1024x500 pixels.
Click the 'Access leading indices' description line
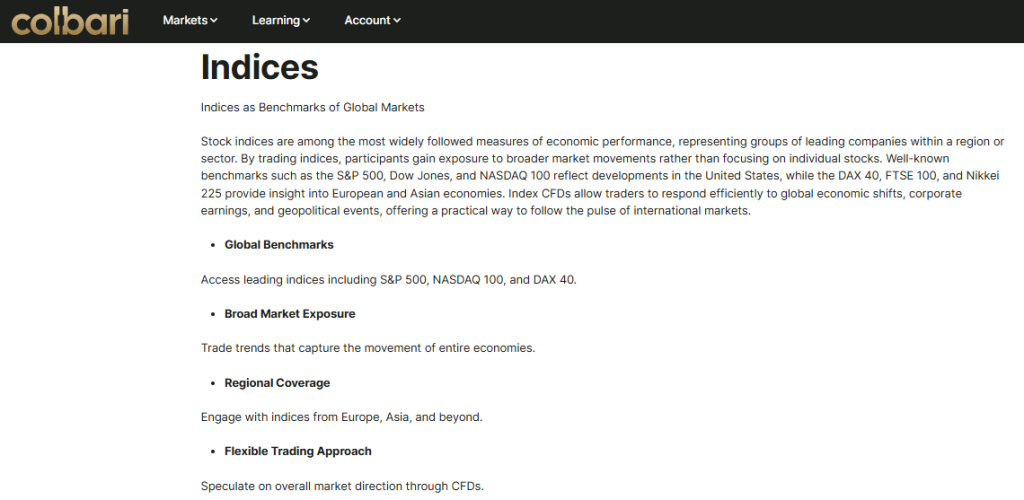(x=388, y=279)
